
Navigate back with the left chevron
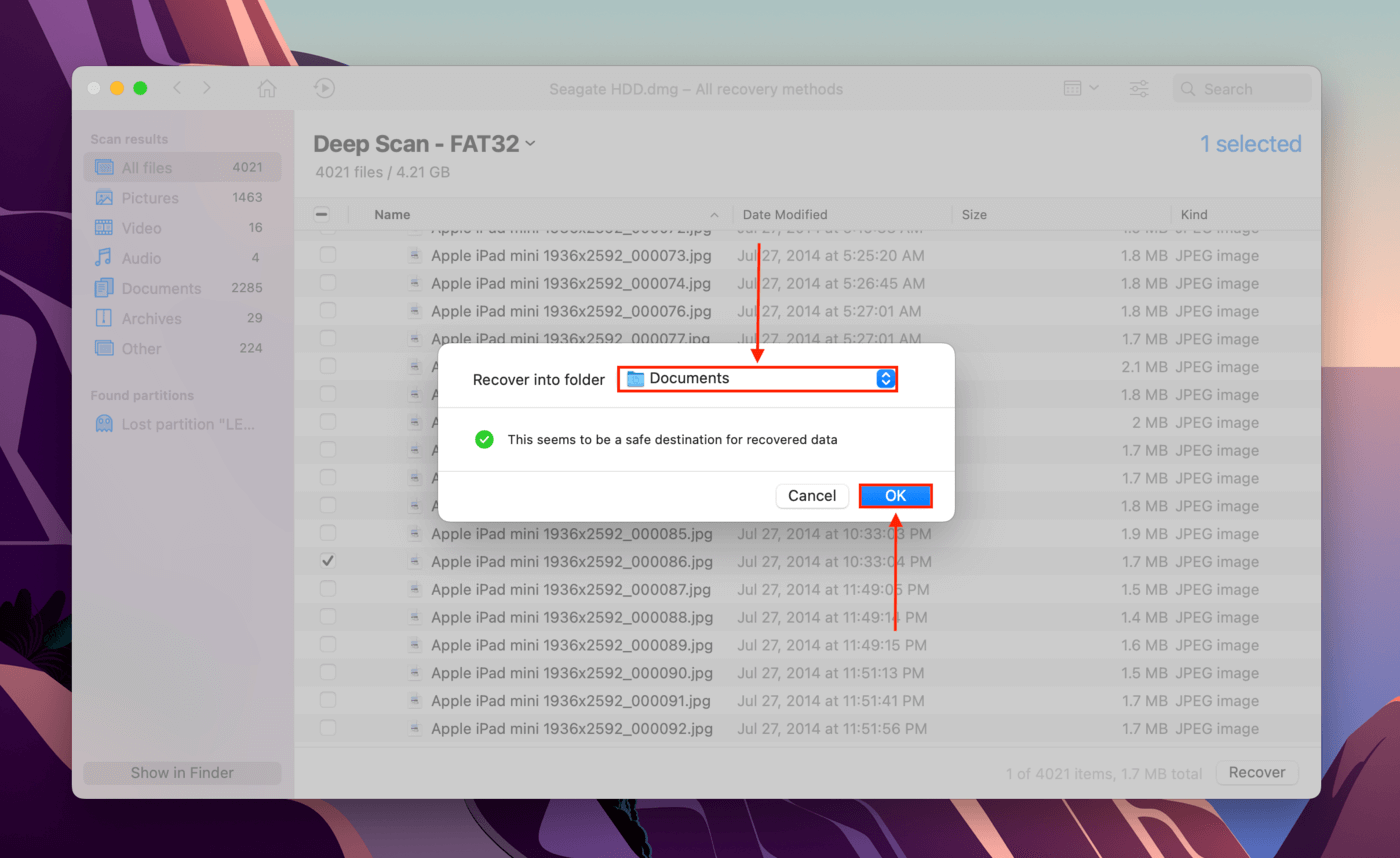click(x=177, y=88)
